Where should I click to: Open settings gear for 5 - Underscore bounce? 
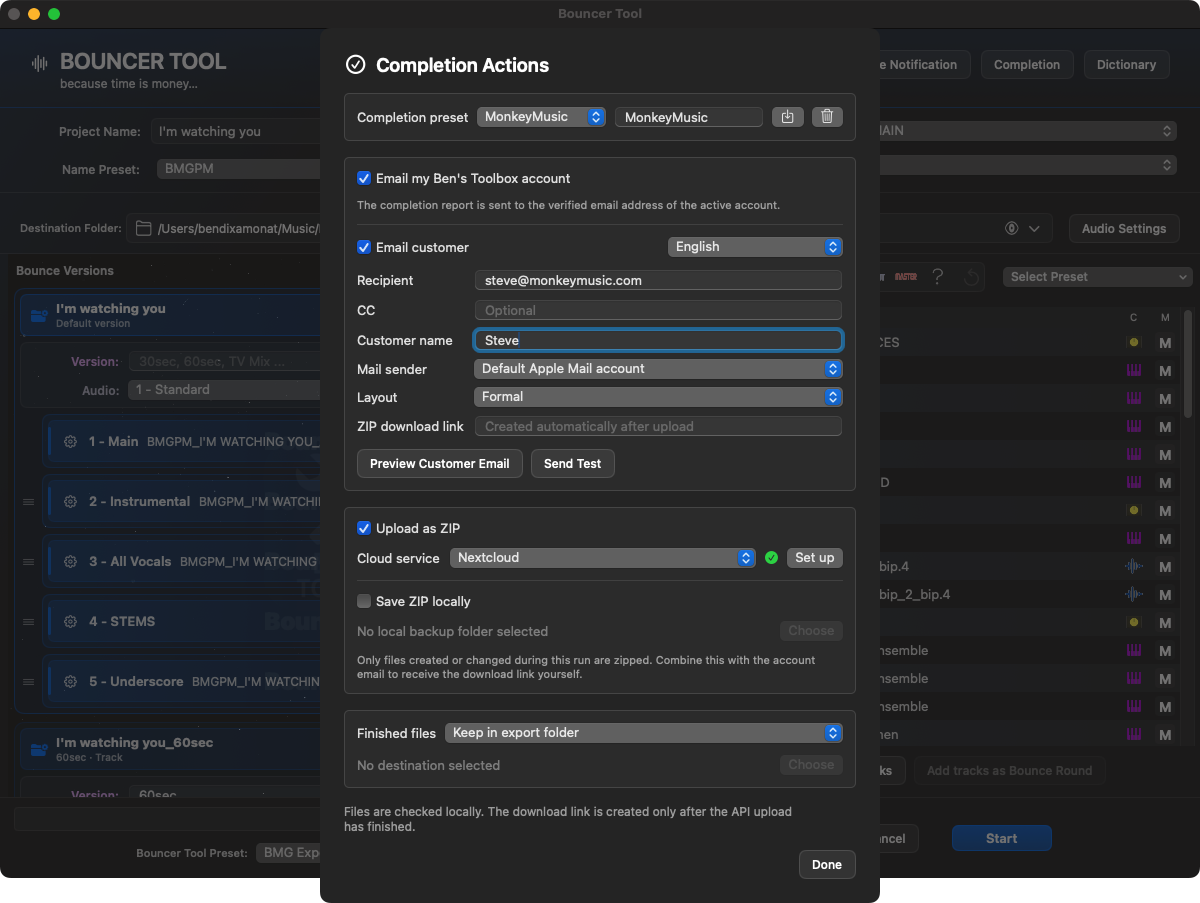click(70, 682)
